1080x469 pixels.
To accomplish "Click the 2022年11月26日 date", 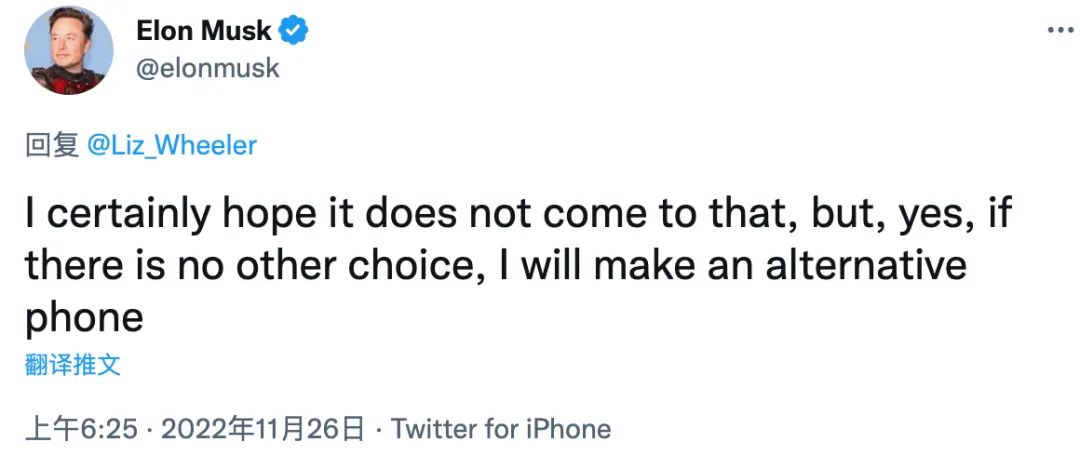I will click(262, 430).
